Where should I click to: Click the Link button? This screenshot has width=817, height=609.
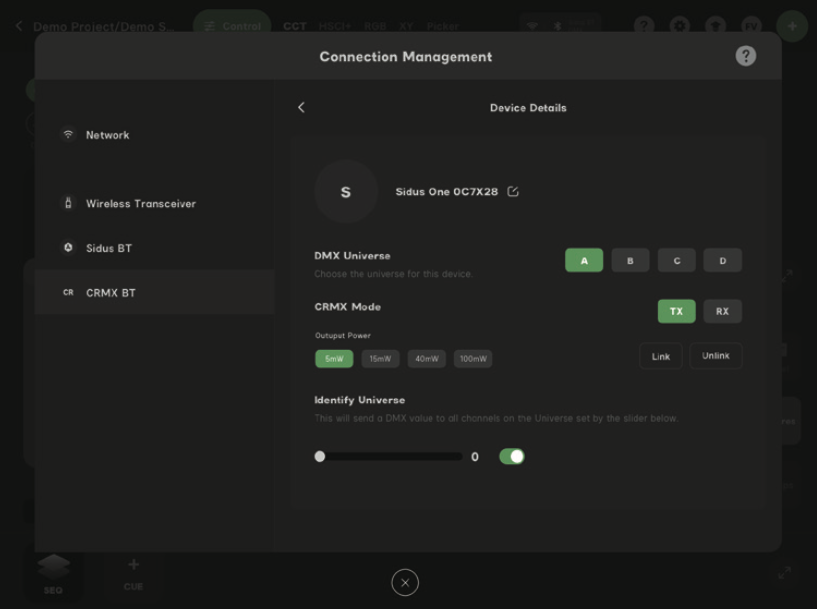pos(660,355)
